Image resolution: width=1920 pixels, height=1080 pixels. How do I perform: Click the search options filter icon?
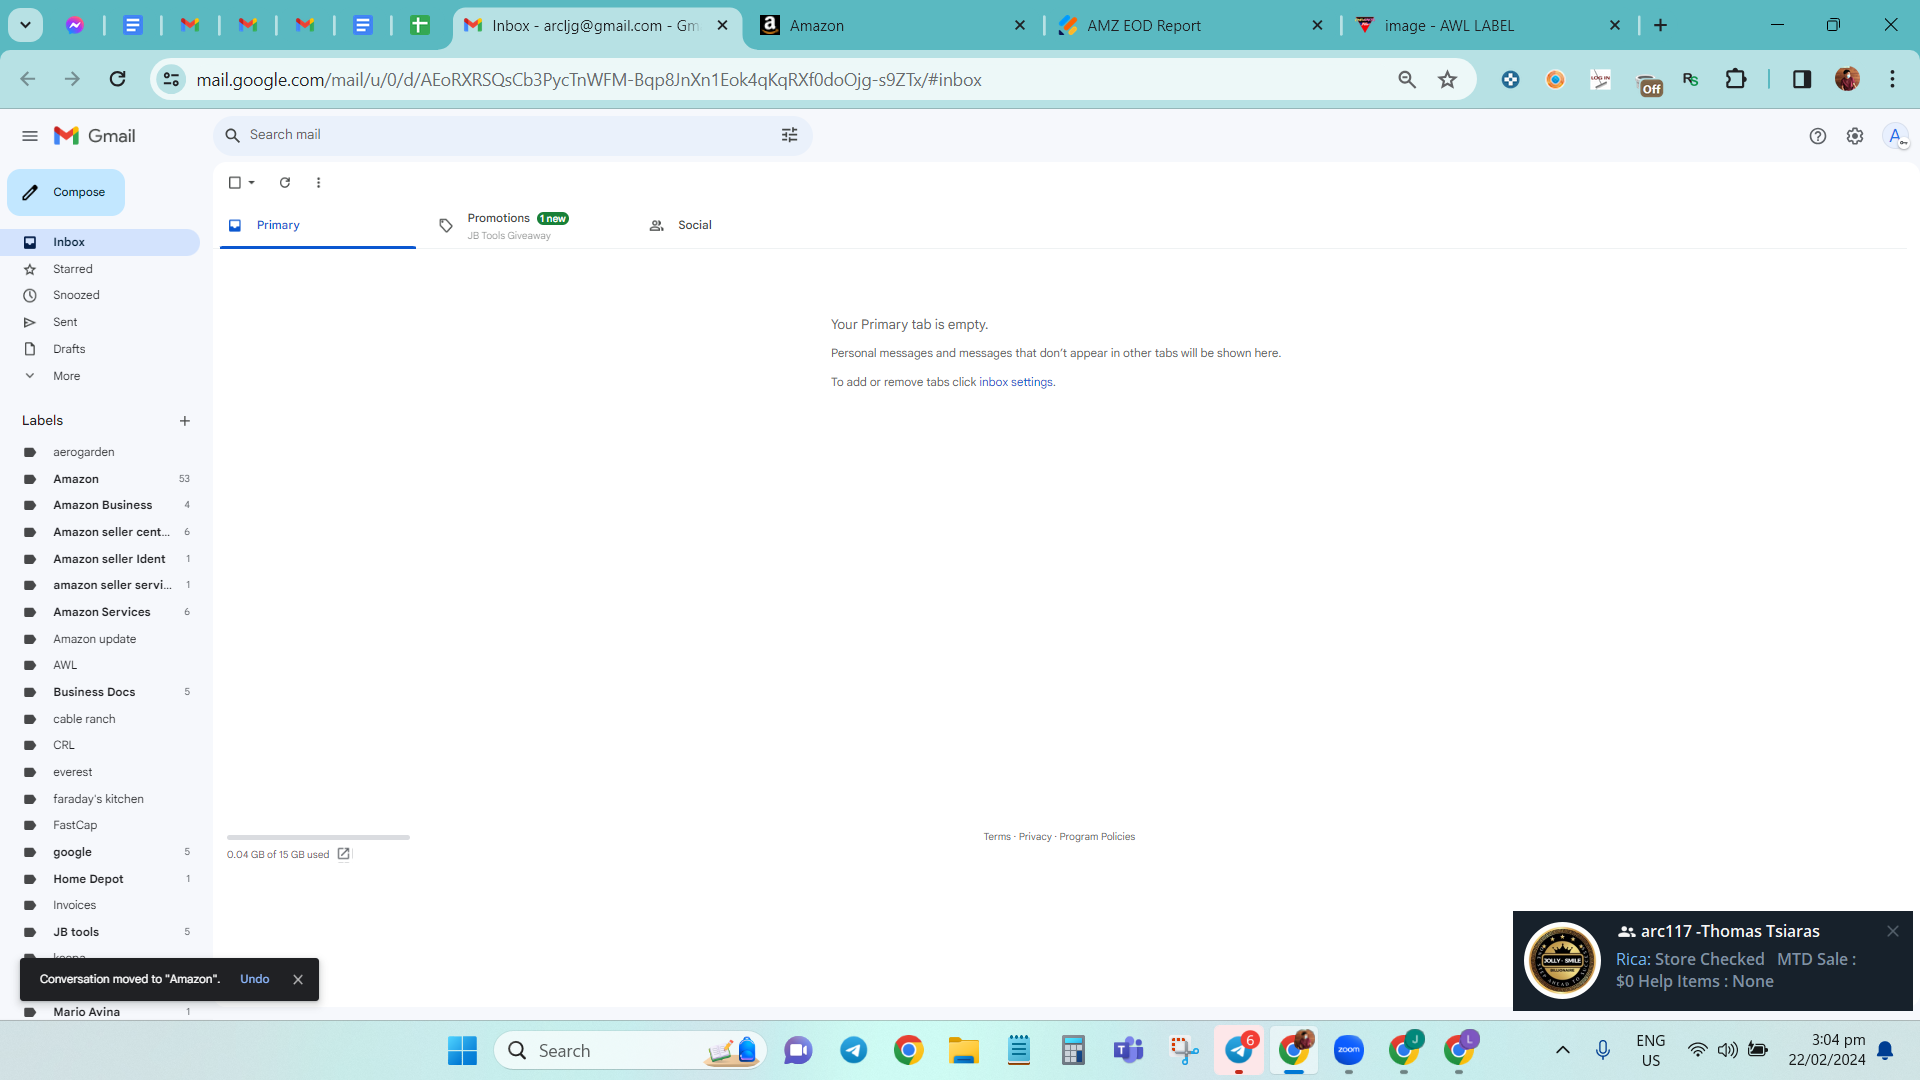point(790,135)
